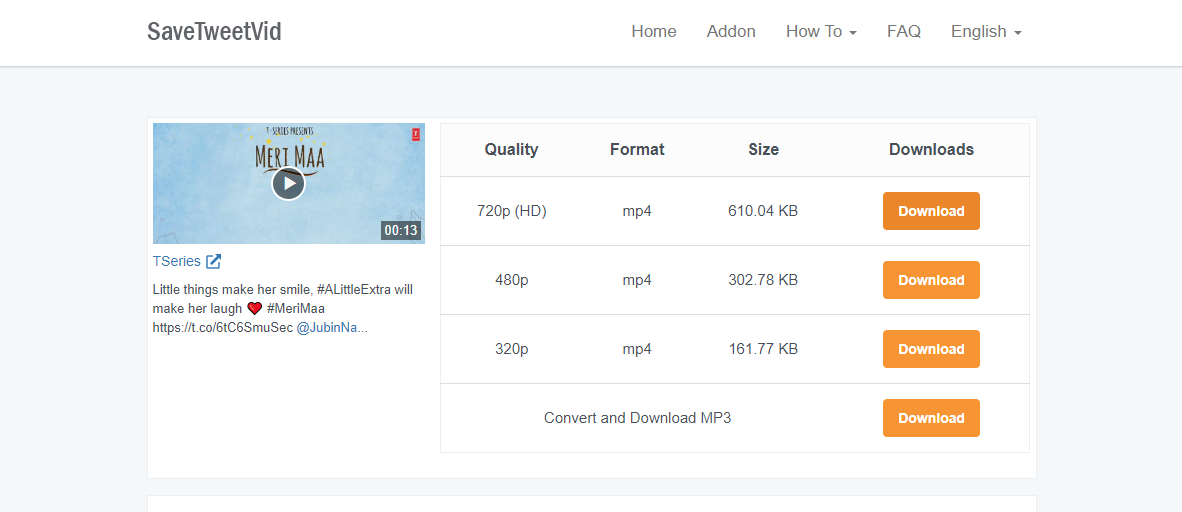Image resolution: width=1182 pixels, height=512 pixels.
Task: Click the #ALittleExtra hashtag text
Action: tap(354, 289)
